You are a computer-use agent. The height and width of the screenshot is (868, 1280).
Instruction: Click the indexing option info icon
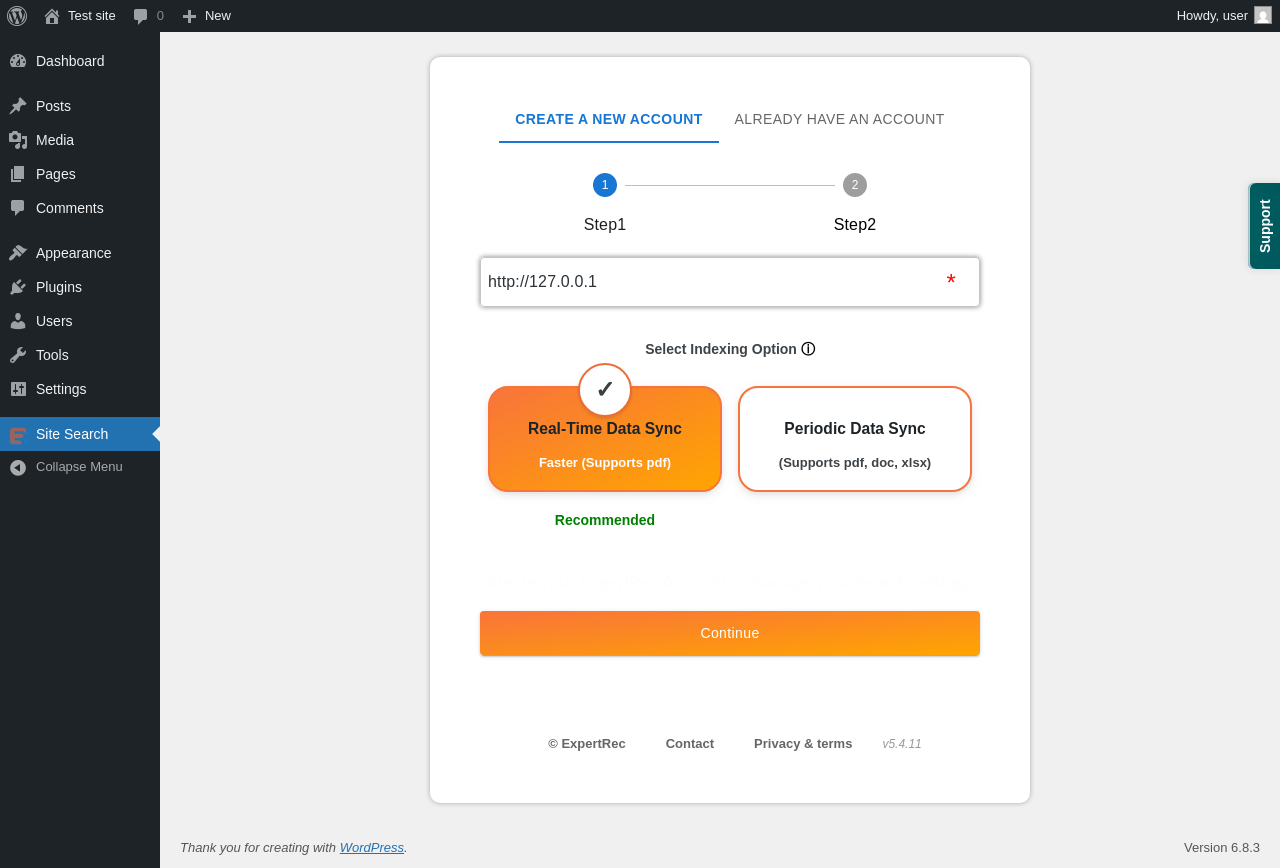click(808, 349)
